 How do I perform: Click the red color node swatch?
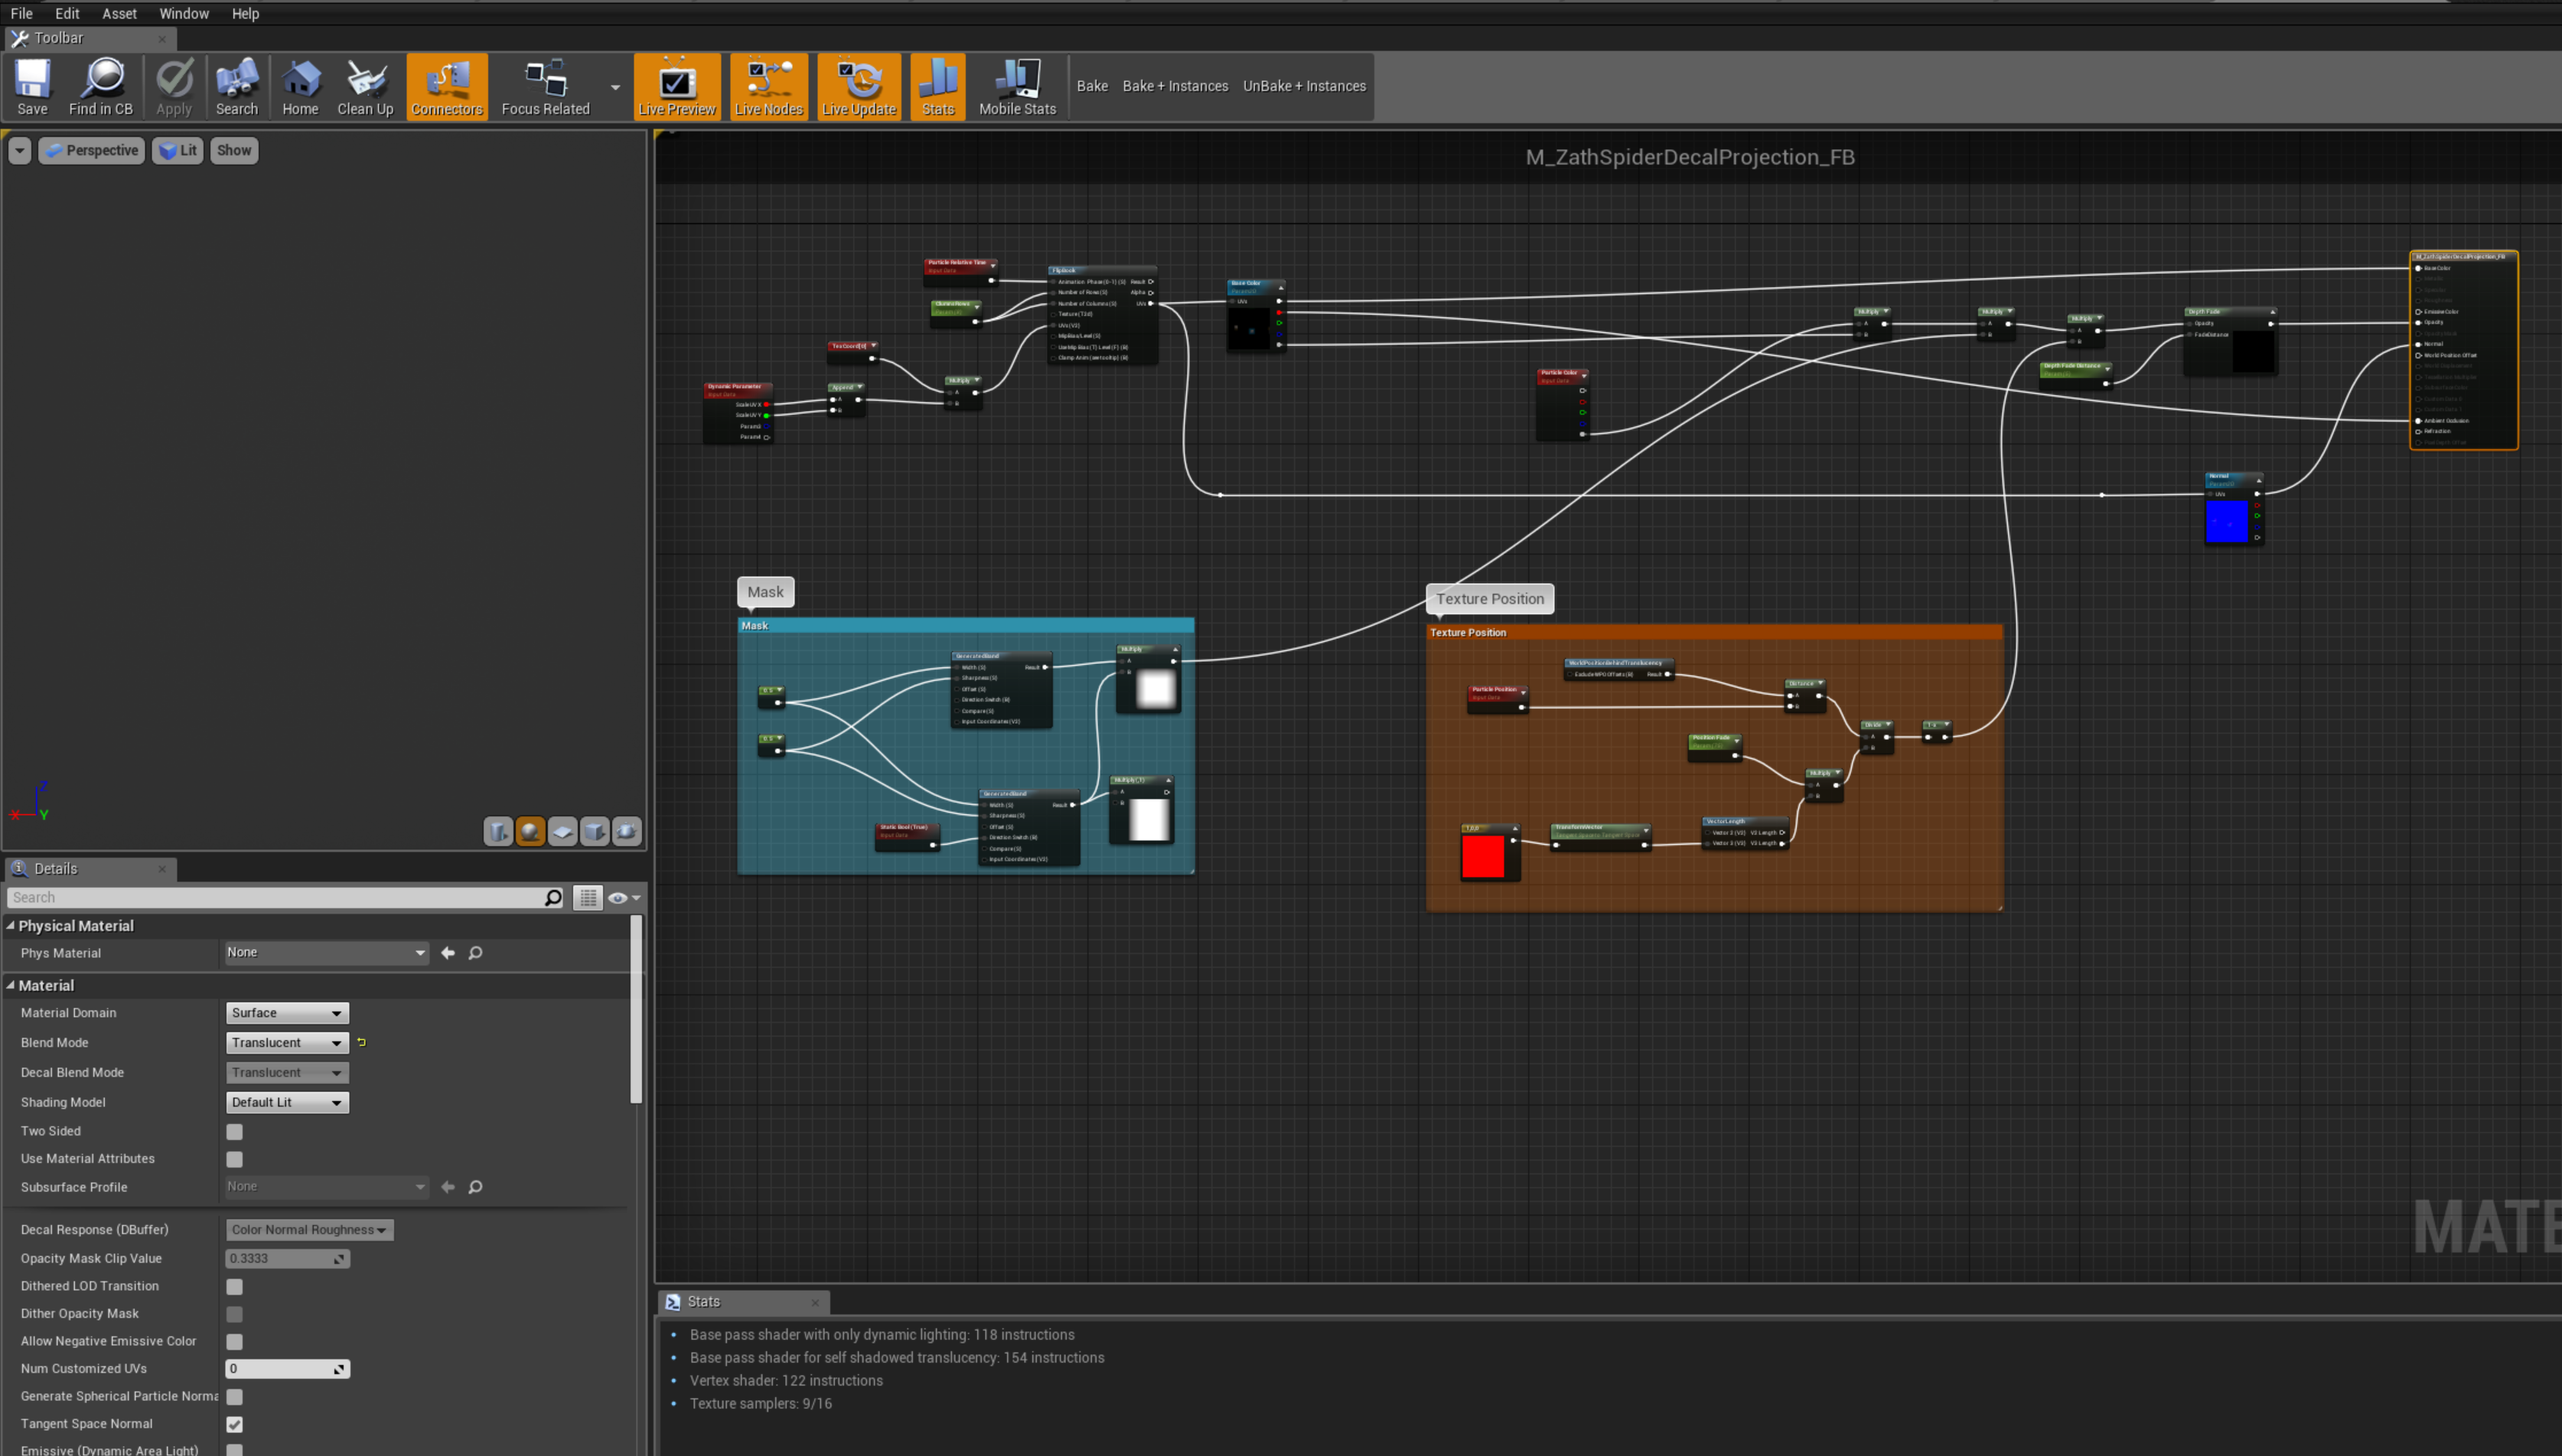1482,857
